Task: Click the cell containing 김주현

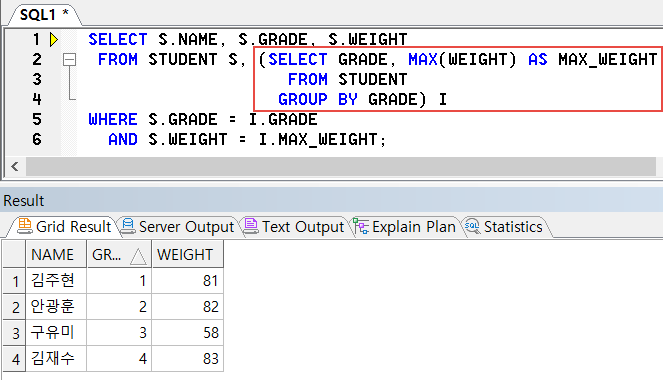Action: coord(56,281)
